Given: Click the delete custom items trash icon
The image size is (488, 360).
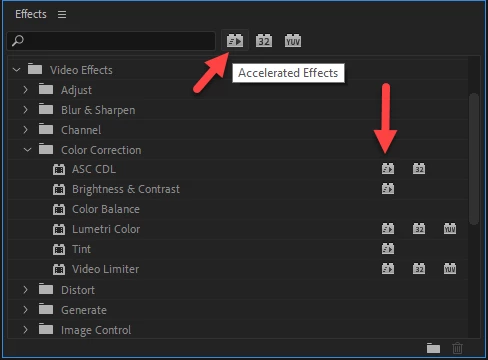Looking at the screenshot, I should 457,348.
